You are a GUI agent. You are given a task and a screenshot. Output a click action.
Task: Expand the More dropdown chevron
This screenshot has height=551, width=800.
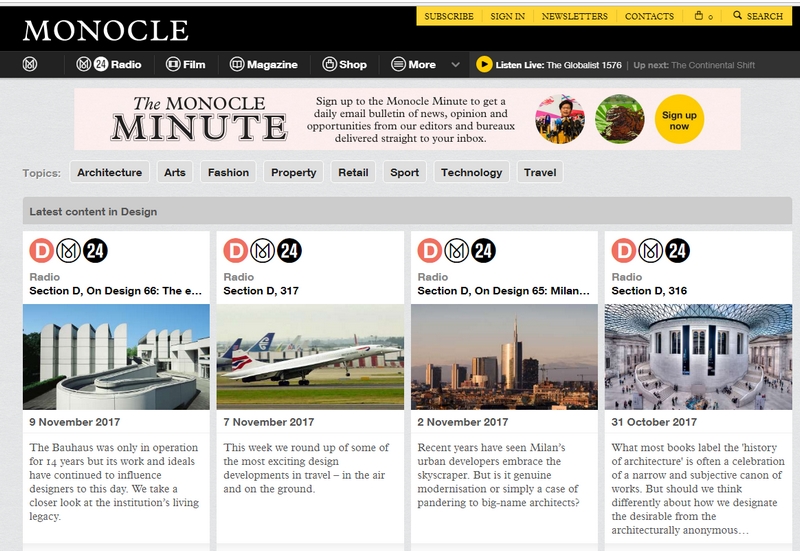[x=456, y=65]
